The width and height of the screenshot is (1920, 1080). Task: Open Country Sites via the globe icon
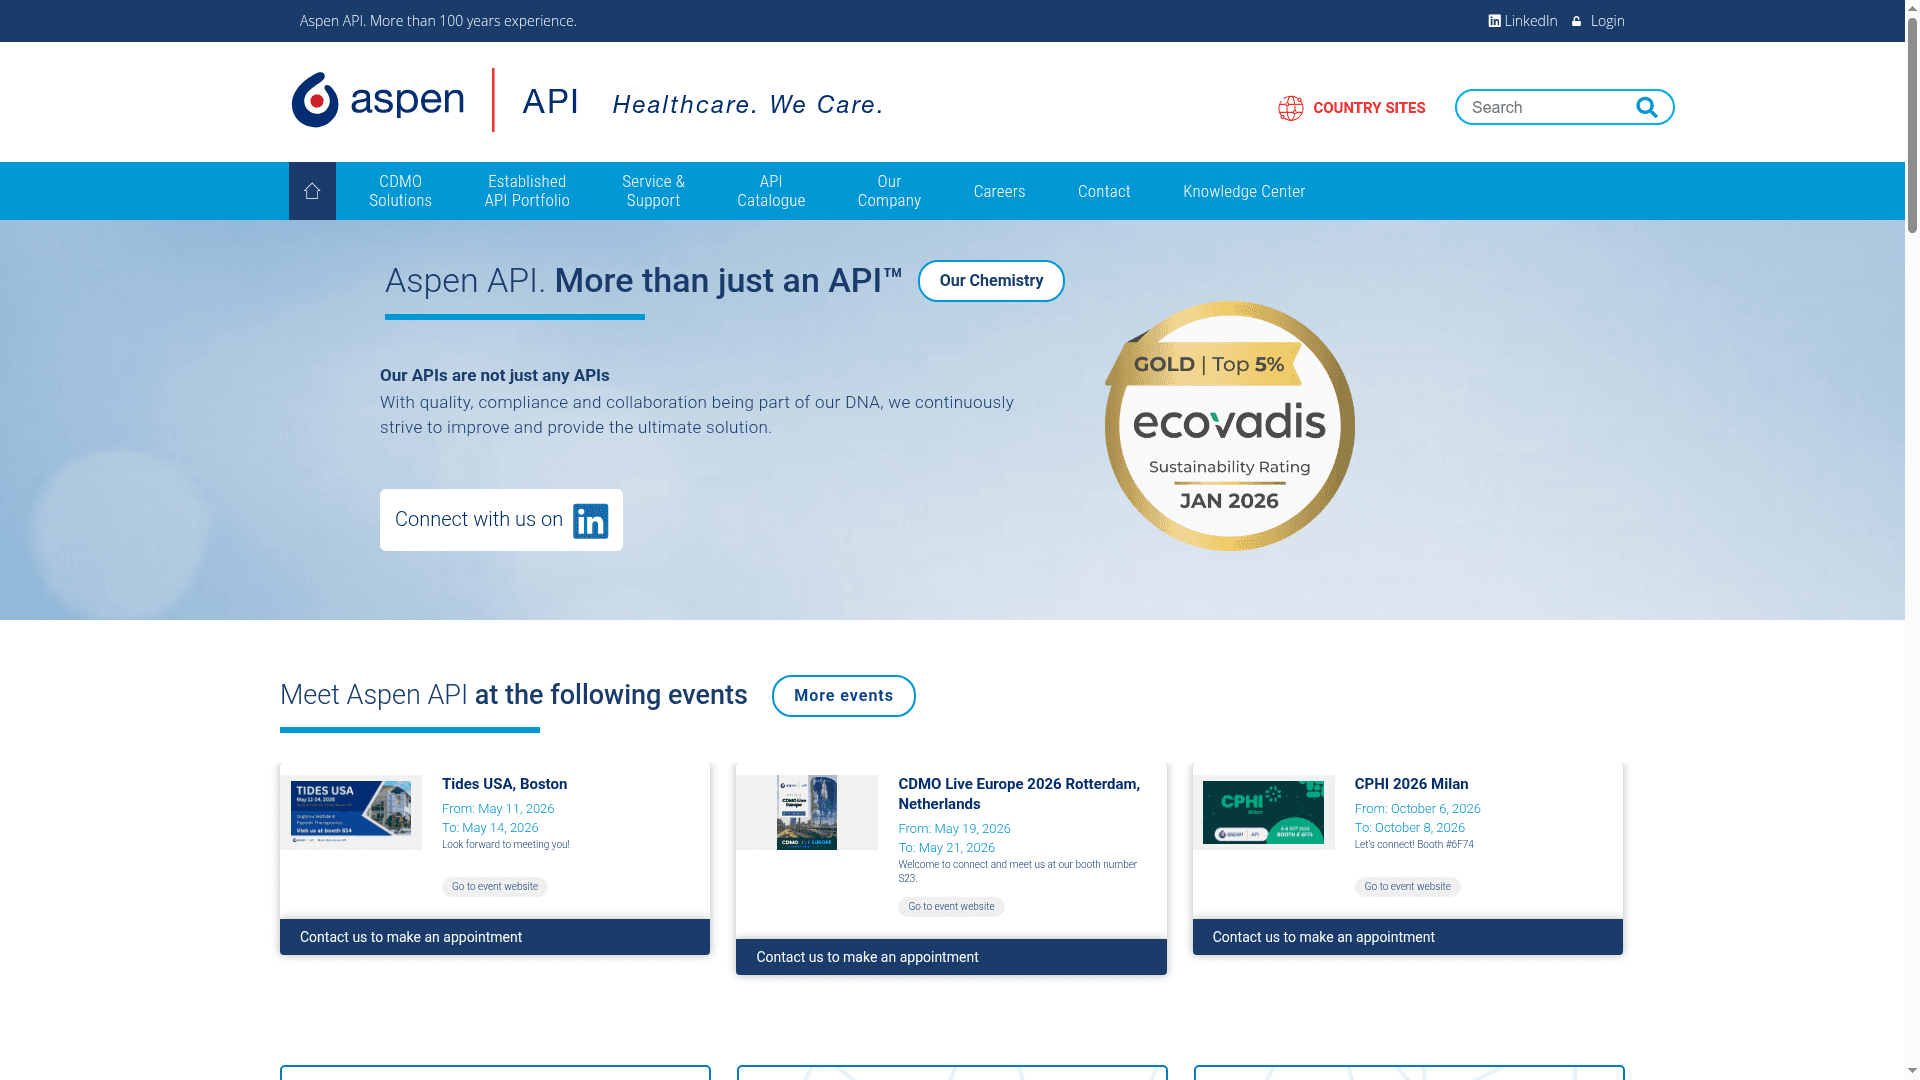click(x=1291, y=107)
